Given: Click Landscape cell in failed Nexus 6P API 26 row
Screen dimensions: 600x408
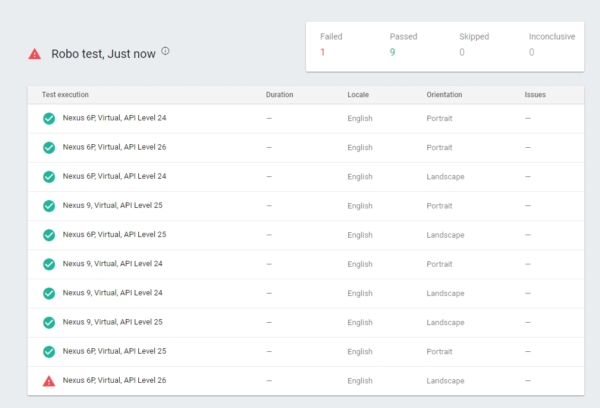Looking at the screenshot, I should click(445, 381).
